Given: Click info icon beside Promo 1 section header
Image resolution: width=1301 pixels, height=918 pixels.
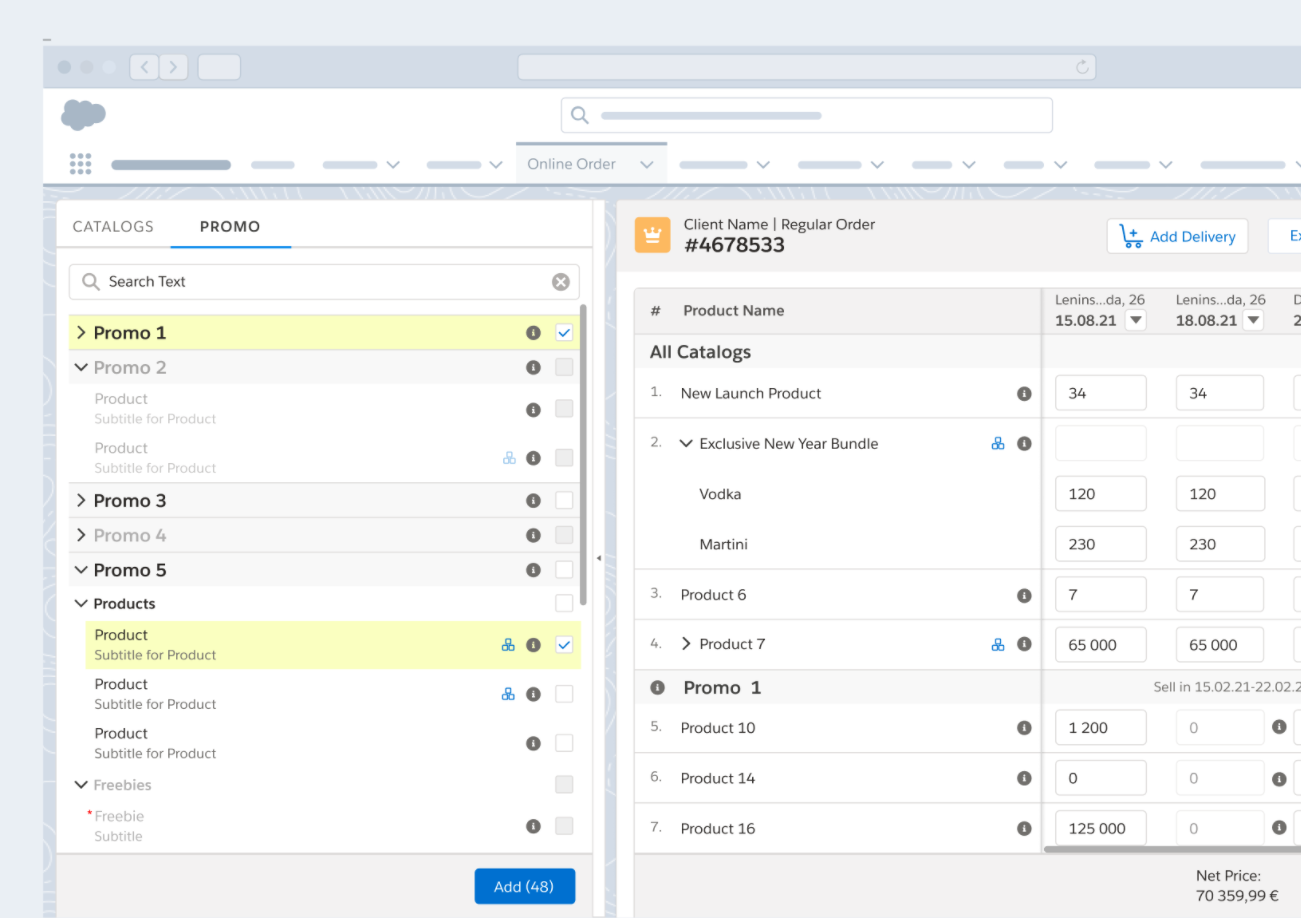Looking at the screenshot, I should [x=657, y=688].
